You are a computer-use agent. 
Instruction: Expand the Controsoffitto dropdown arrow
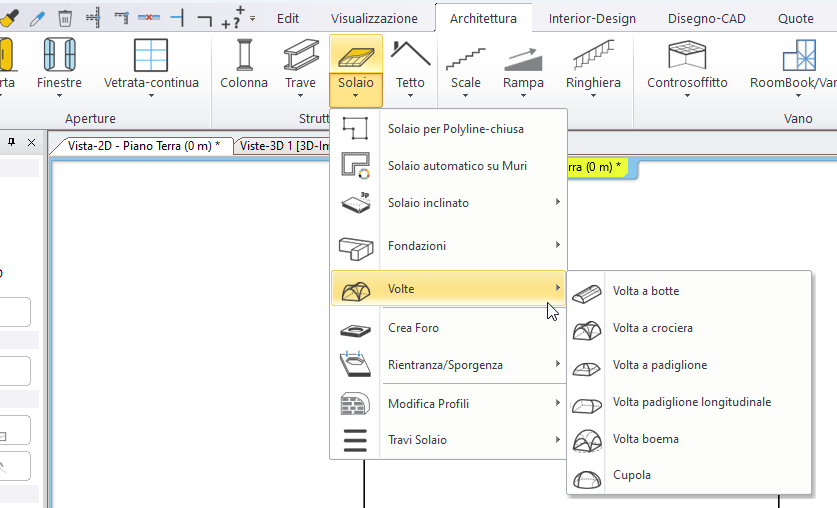[x=687, y=96]
